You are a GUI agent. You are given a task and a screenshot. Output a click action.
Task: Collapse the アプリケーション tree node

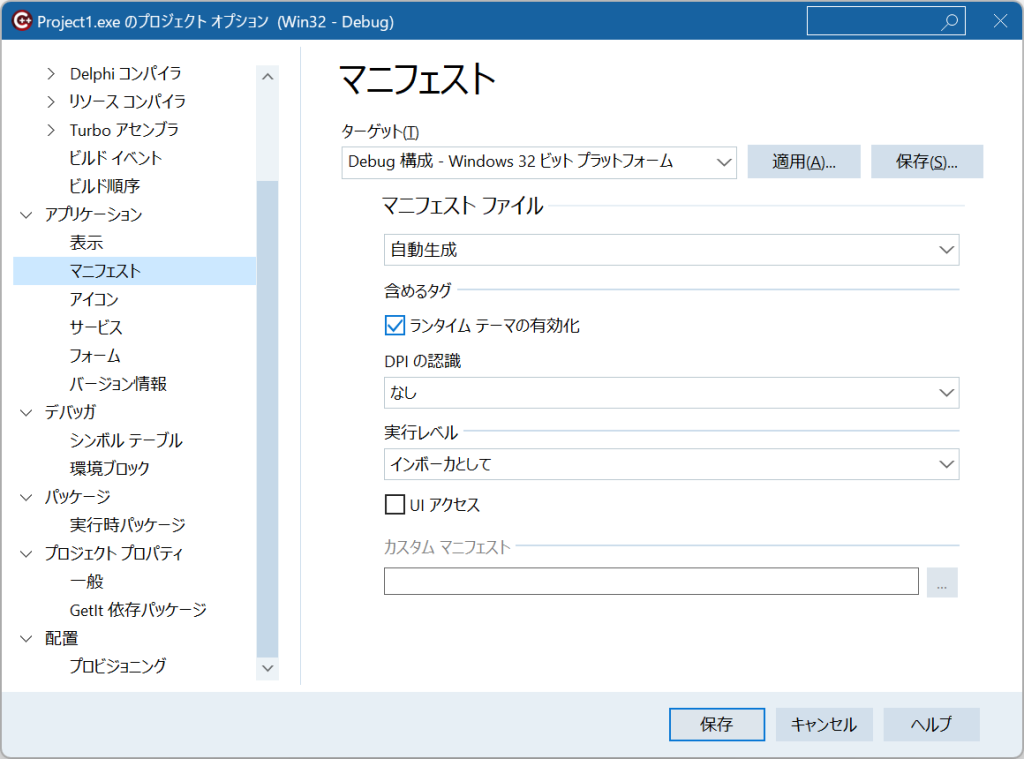click(26, 215)
